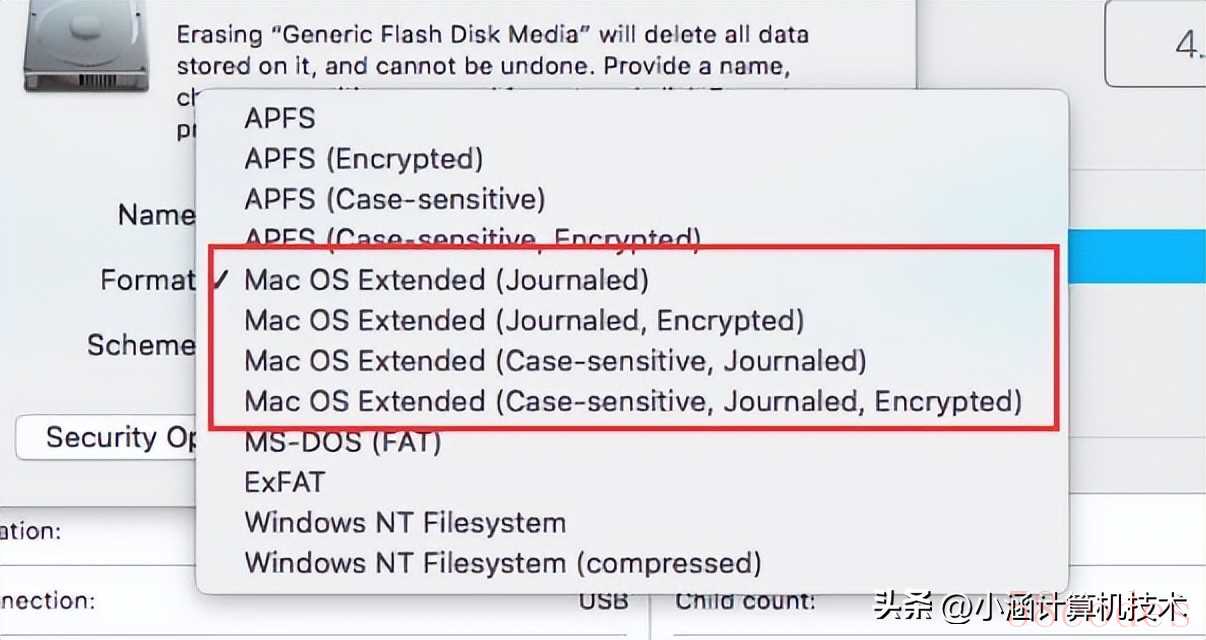Click the Scheme label beside its dropdown
This screenshot has width=1206, height=640.
tap(141, 345)
